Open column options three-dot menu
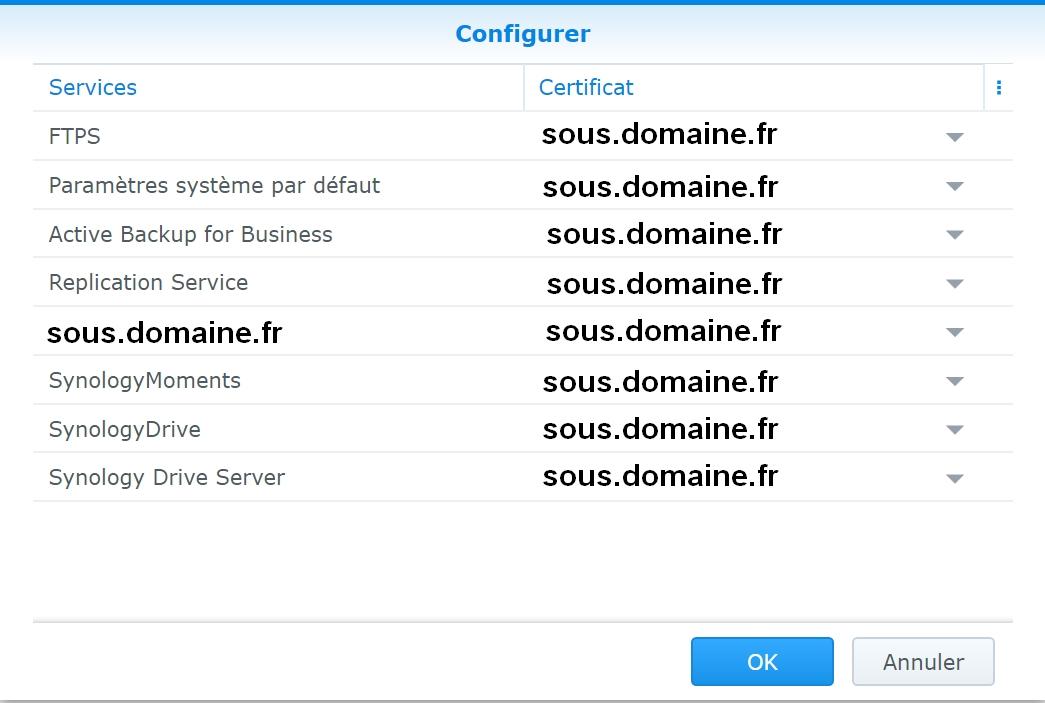1045x703 pixels. [998, 88]
